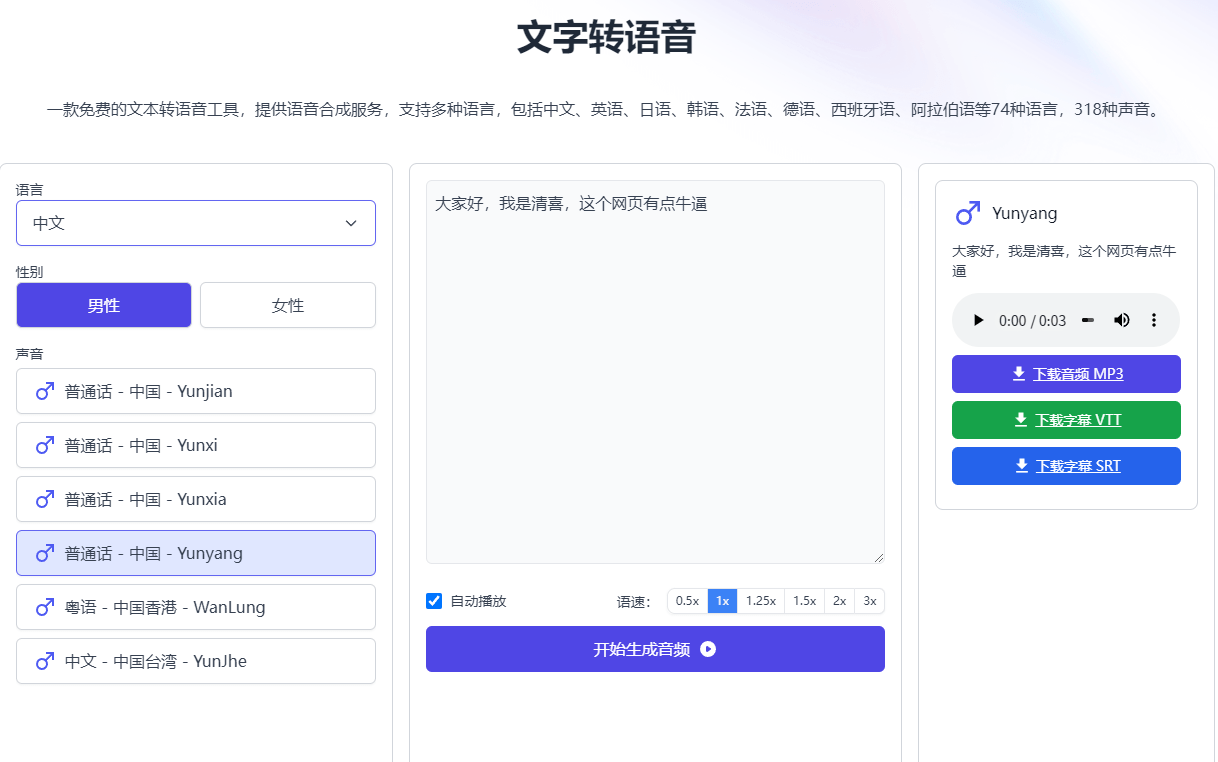Click the 开始生成音频 generate button

click(x=655, y=649)
